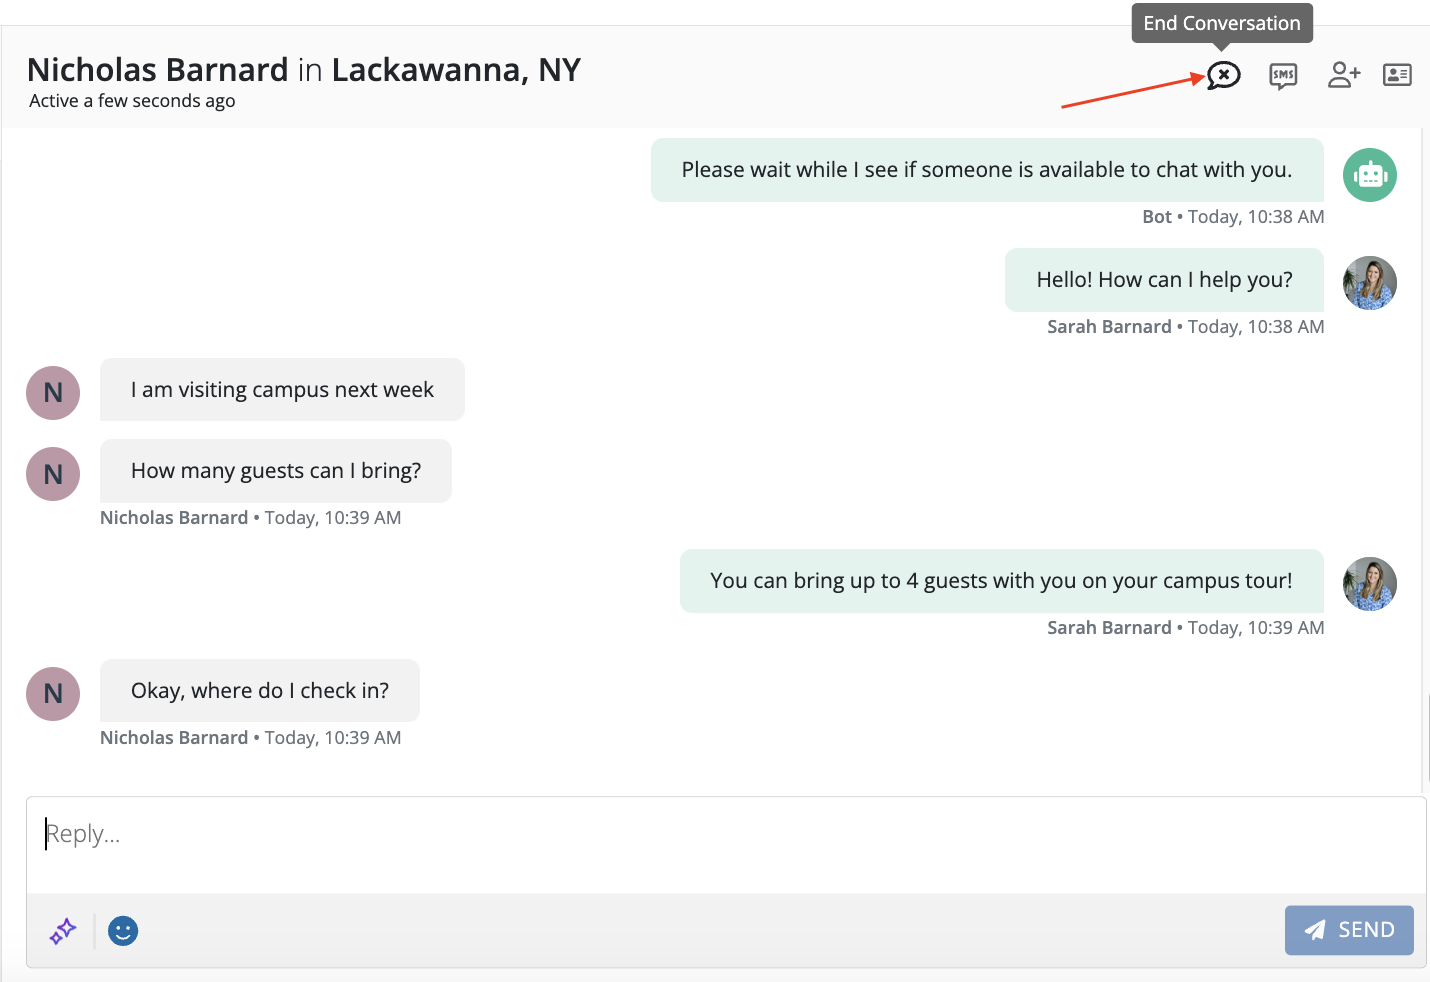Click the "How many guests can I bring?" message
1430x982 pixels.
[x=276, y=471]
